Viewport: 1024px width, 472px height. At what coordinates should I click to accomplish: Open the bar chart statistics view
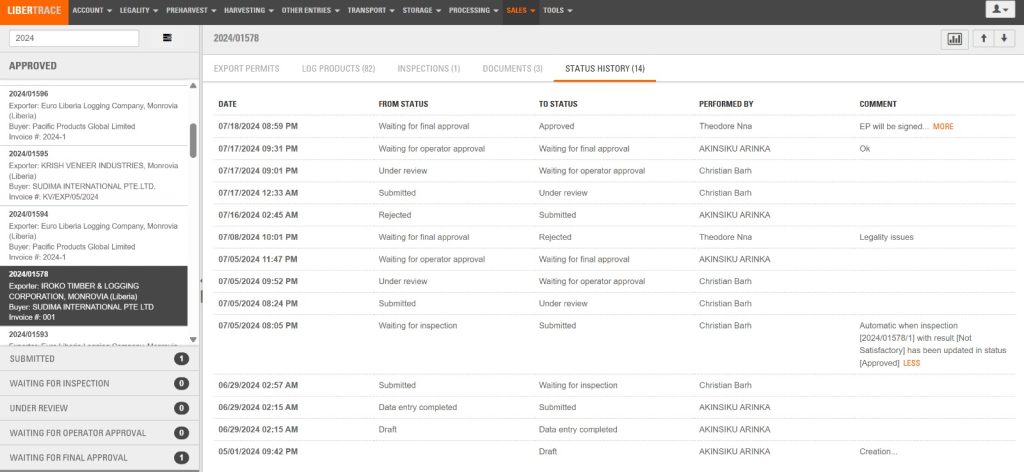954,39
